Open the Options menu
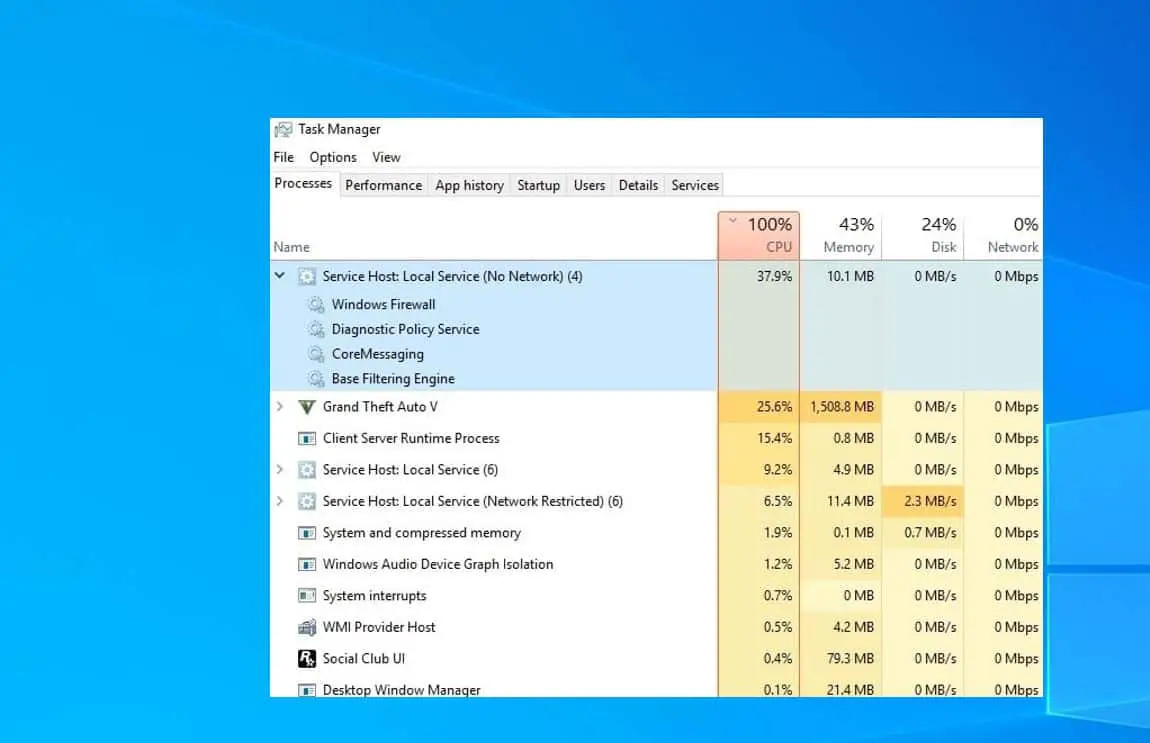The width and height of the screenshot is (1150, 743). (333, 157)
